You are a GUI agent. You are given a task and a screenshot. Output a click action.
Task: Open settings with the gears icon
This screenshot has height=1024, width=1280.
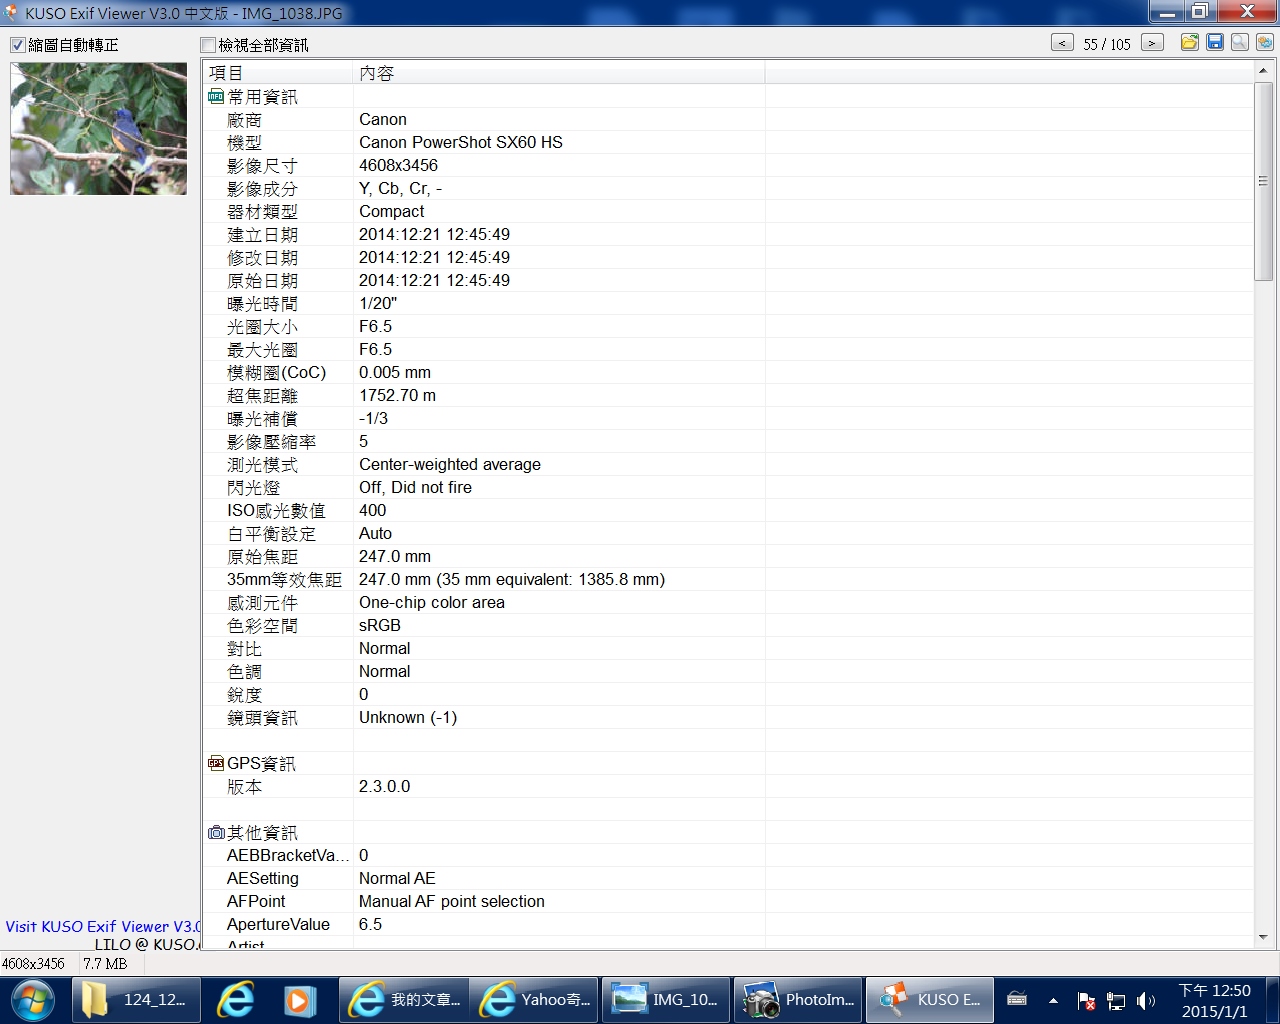pos(1265,42)
